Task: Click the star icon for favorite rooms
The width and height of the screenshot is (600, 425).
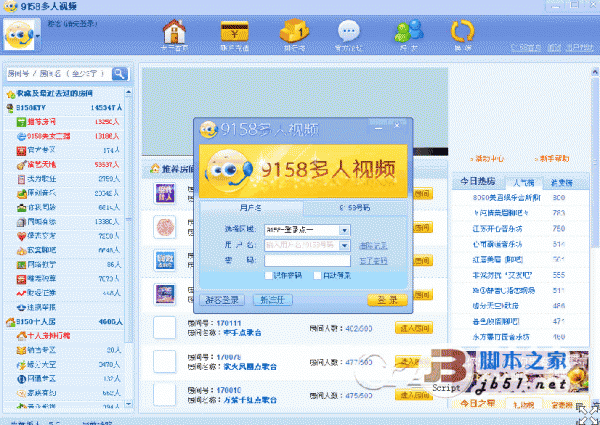Action: pos(10,94)
